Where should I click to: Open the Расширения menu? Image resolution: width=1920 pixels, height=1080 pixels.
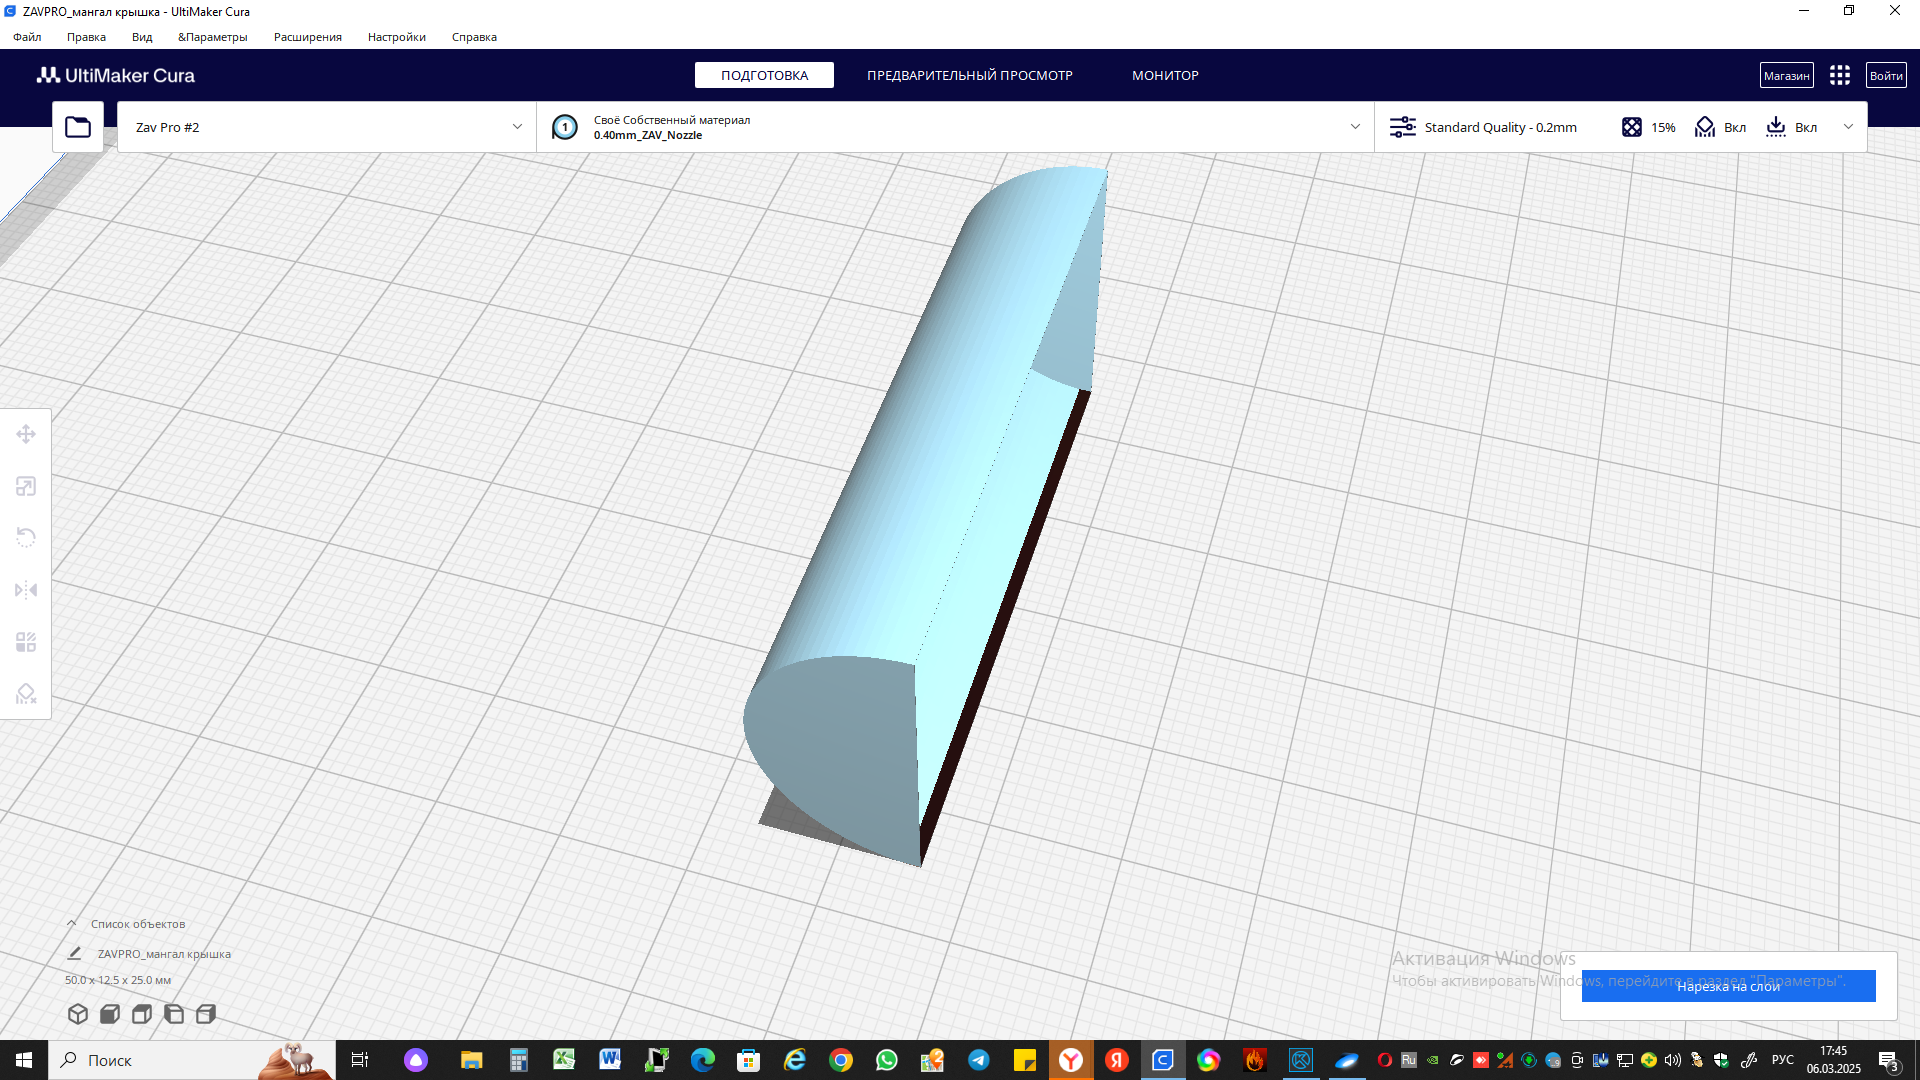(307, 37)
